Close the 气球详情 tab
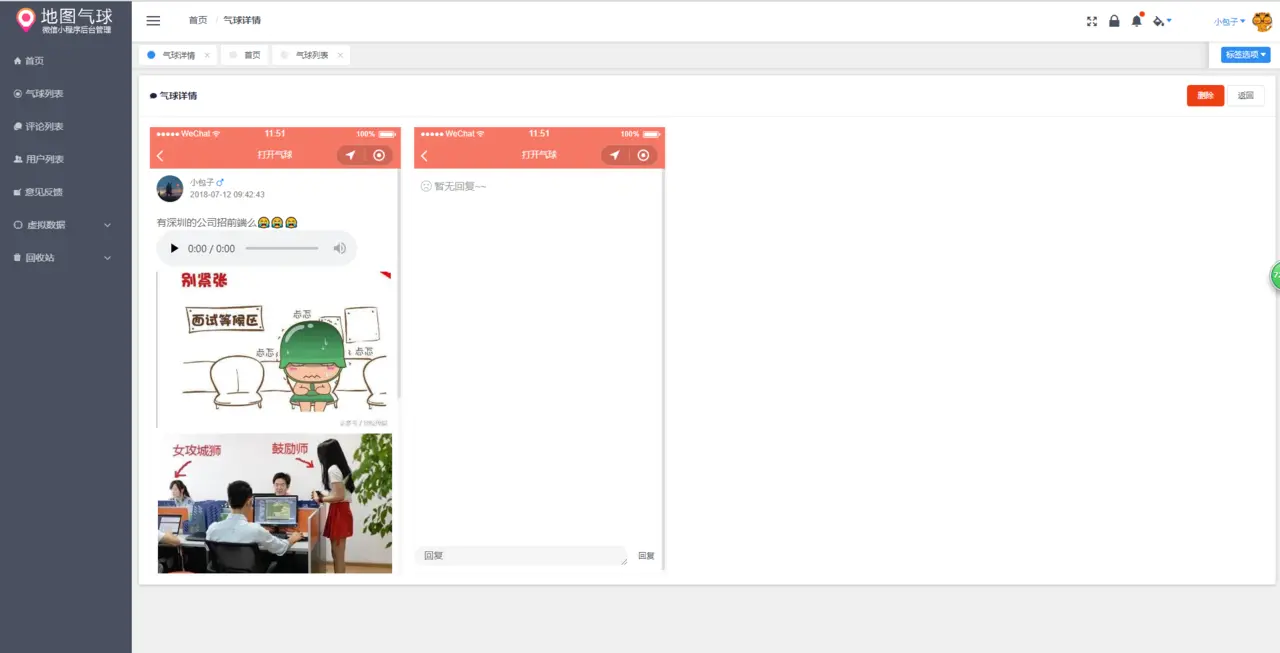 207,56
